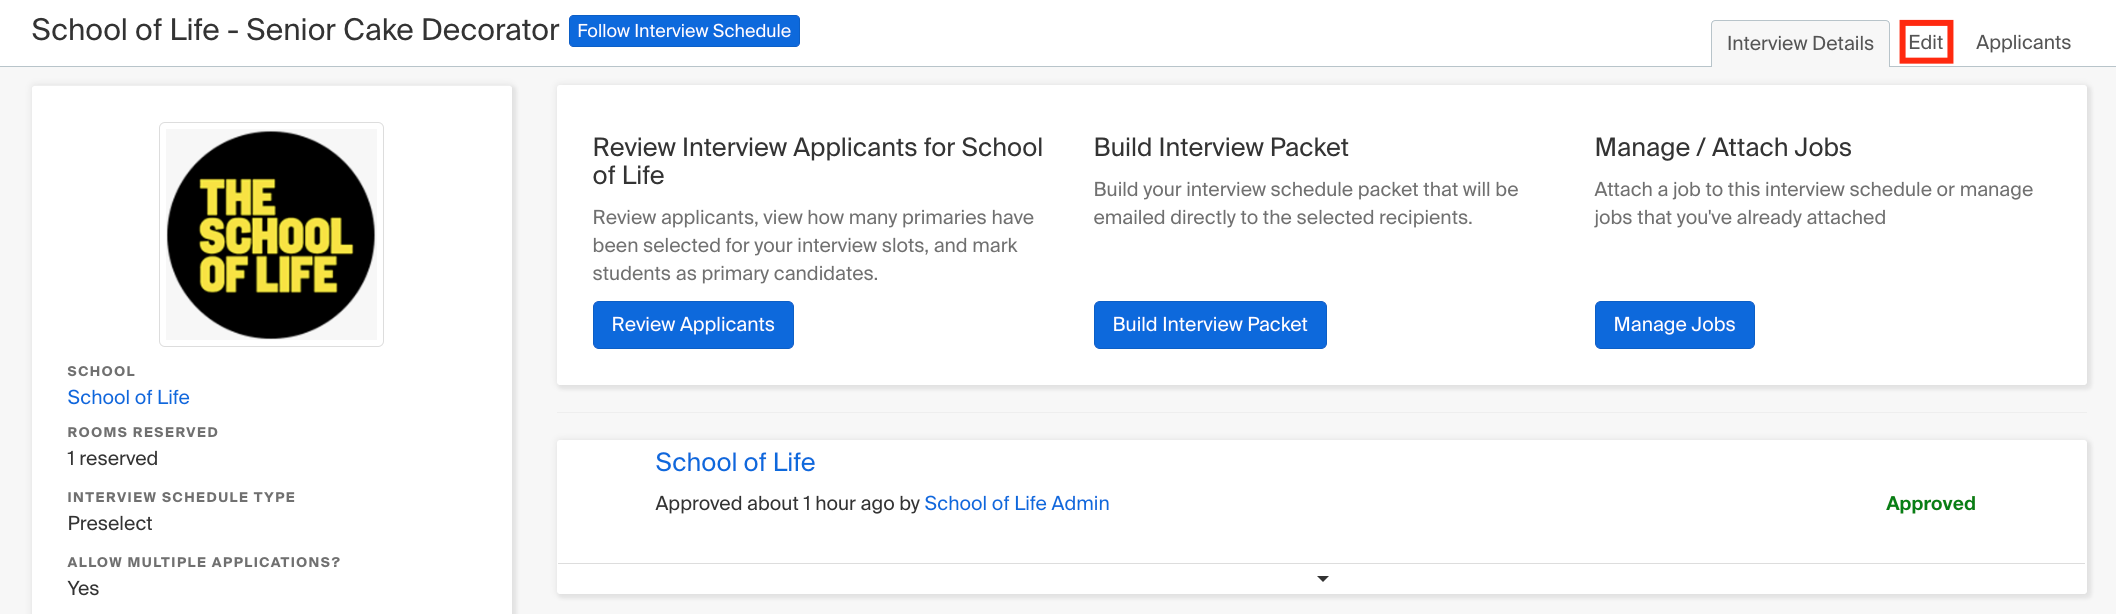Screen dimensions: 2116x614
Task: Open Build Interview Packet button
Action: click(x=1210, y=325)
